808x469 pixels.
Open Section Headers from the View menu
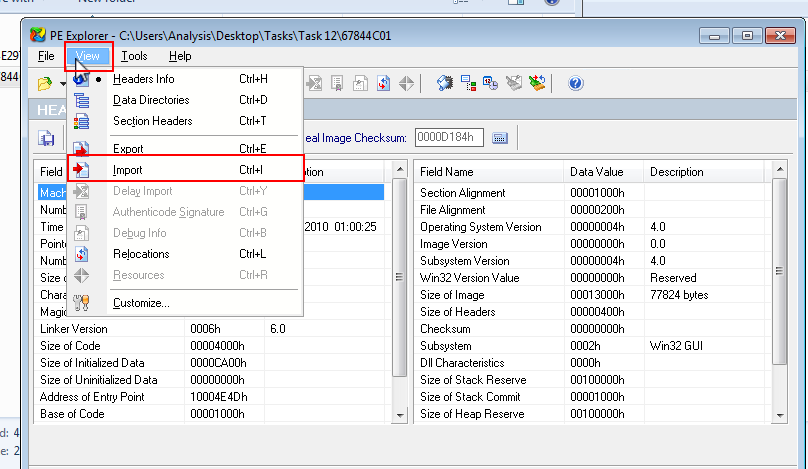click(x=152, y=121)
